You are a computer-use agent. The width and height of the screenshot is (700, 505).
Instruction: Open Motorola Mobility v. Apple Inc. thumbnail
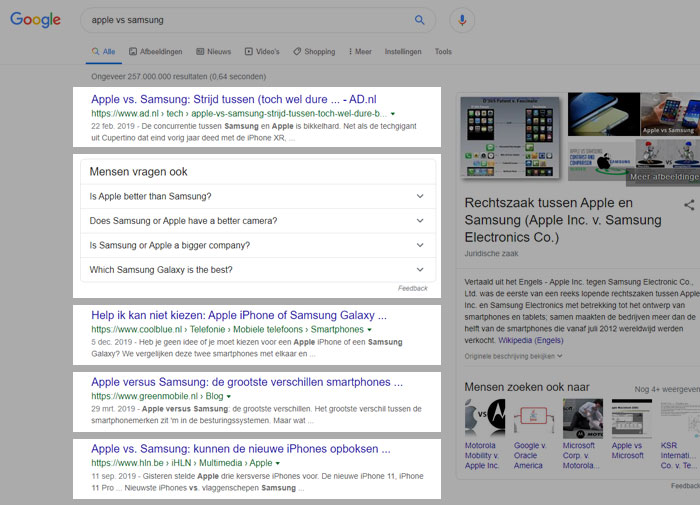tap(485, 417)
